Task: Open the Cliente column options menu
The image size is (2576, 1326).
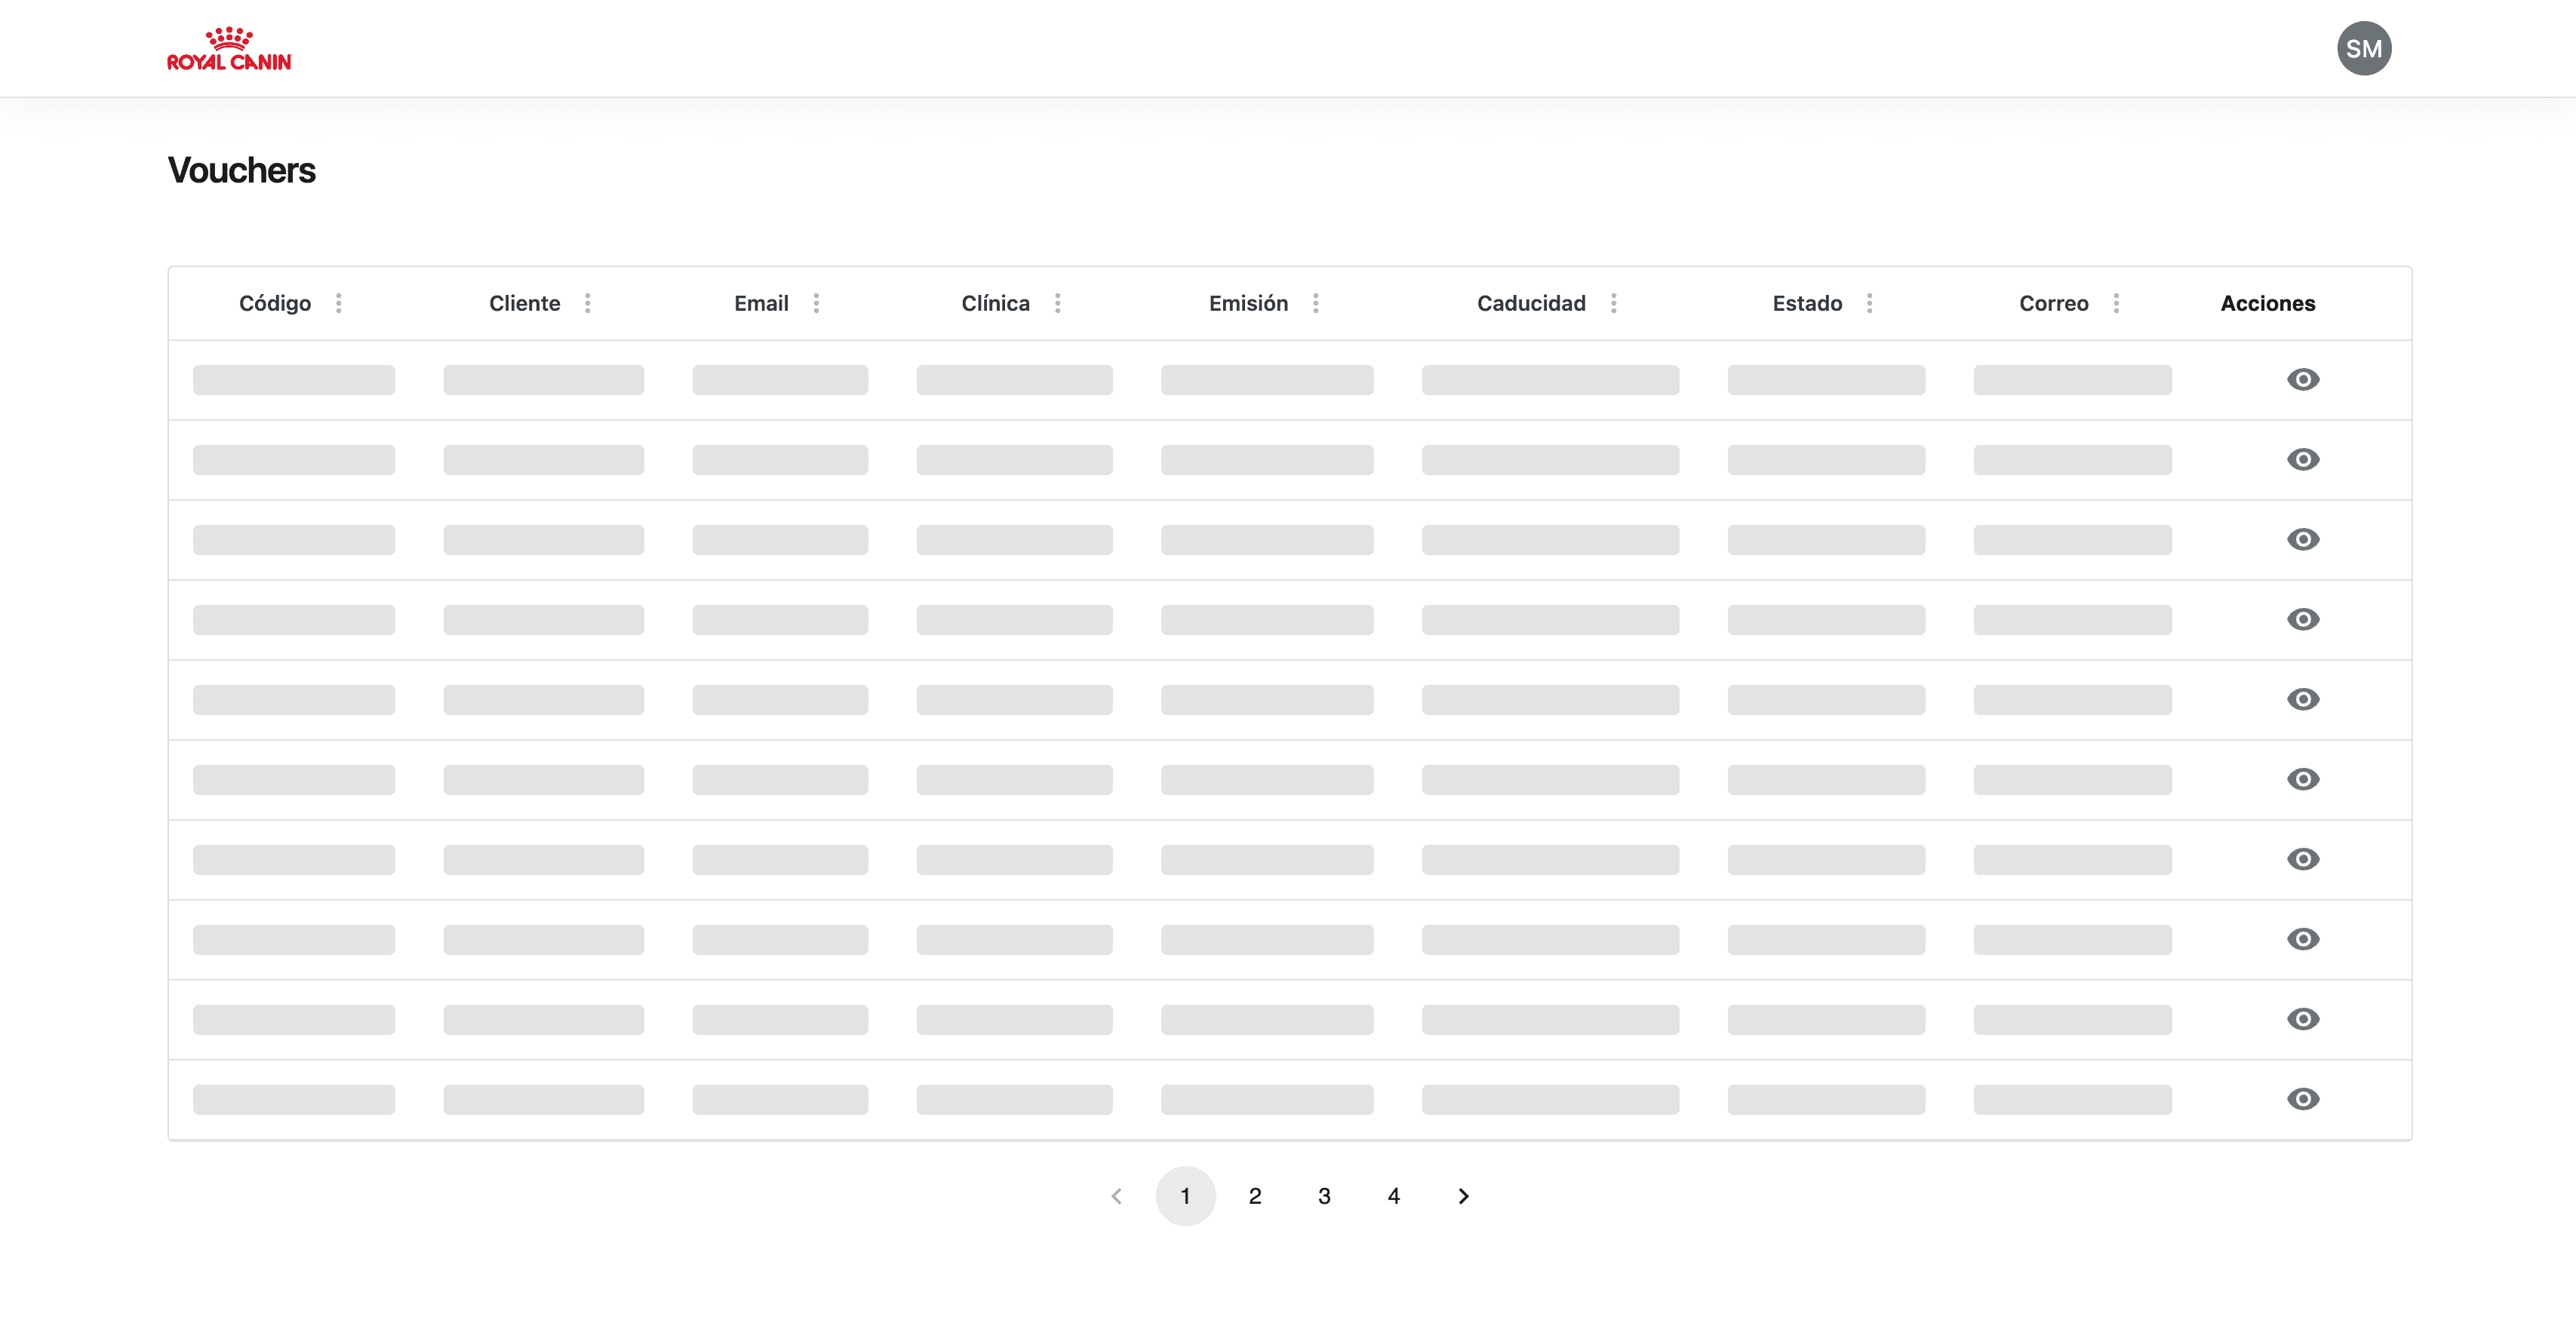Action: [x=588, y=303]
